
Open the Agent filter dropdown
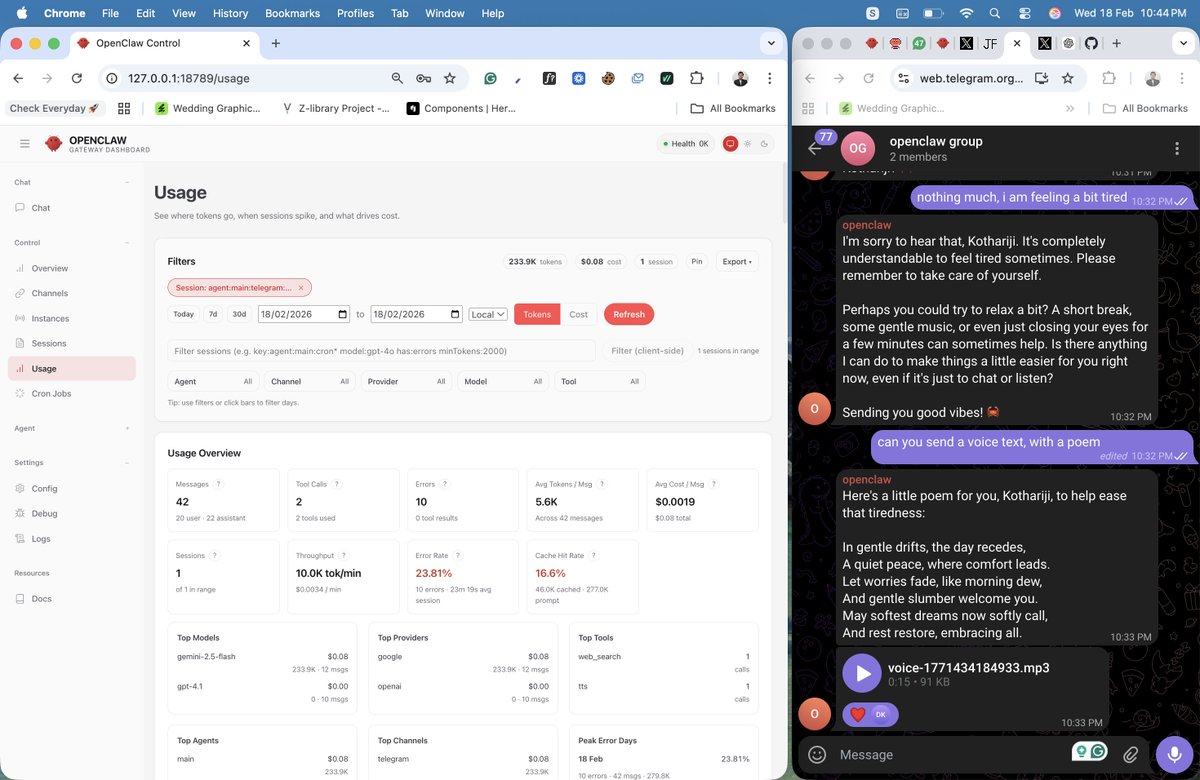pyautogui.click(x=213, y=381)
